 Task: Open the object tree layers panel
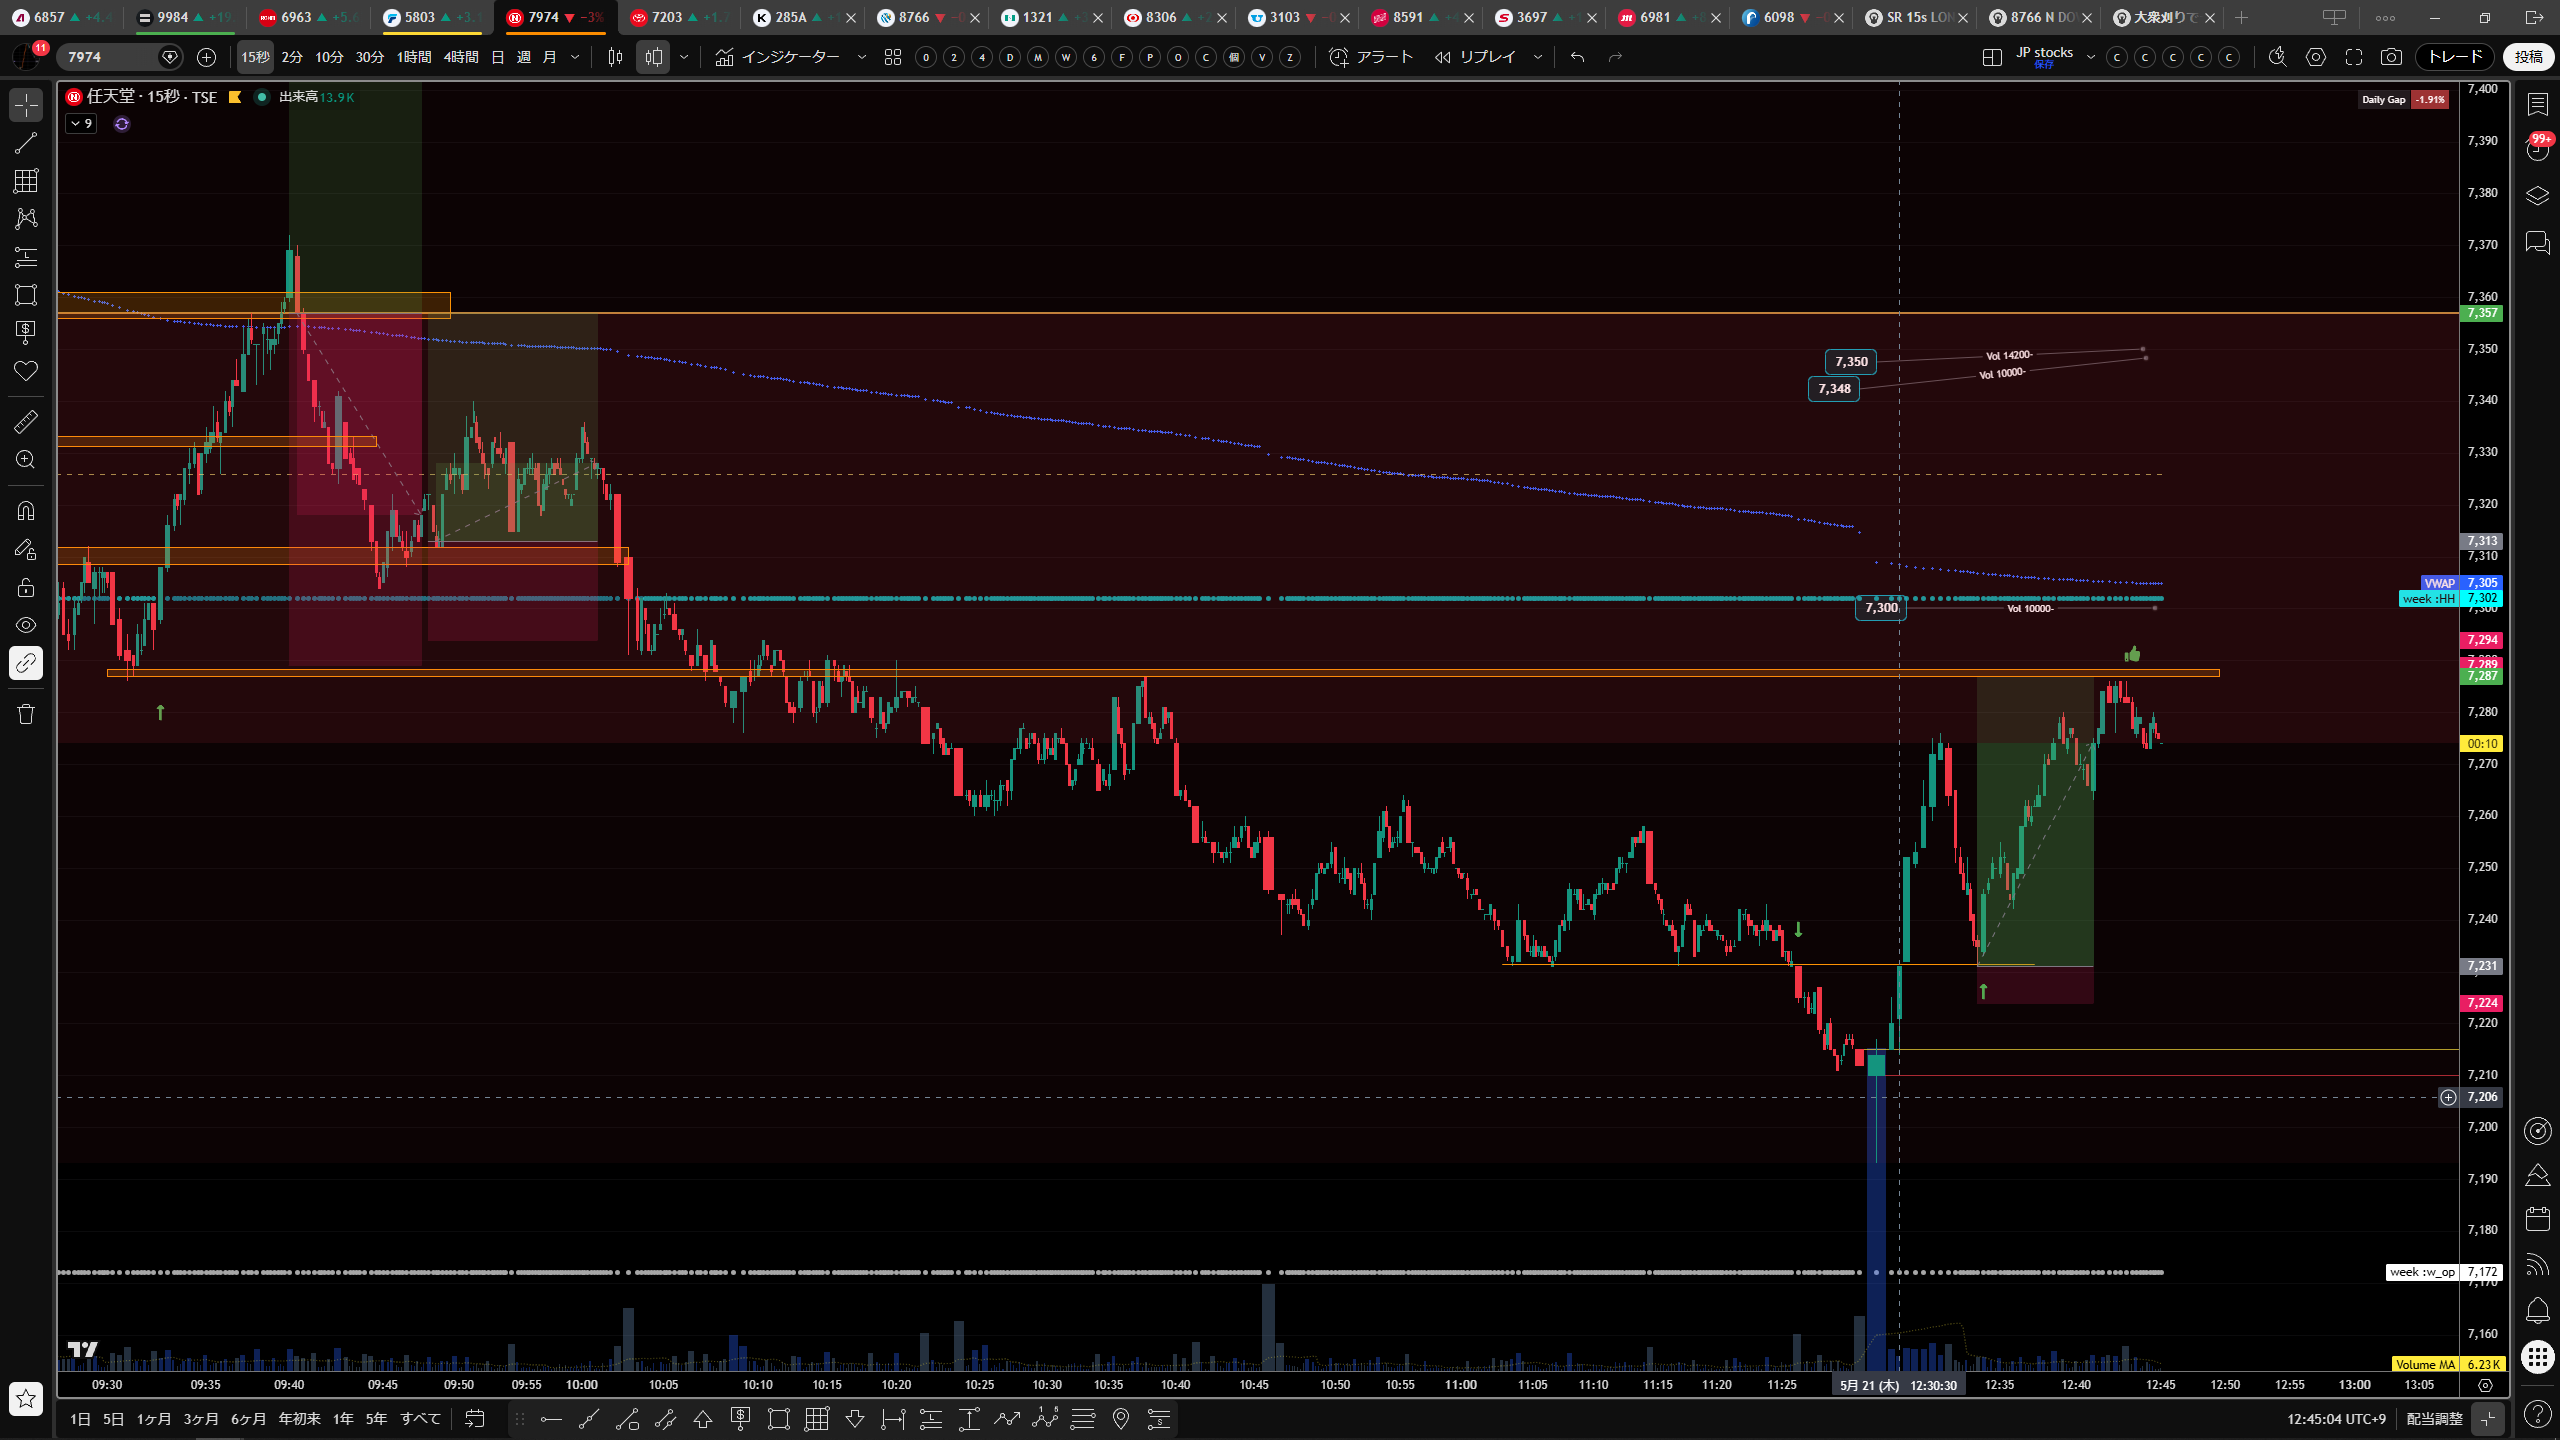click(x=2537, y=195)
